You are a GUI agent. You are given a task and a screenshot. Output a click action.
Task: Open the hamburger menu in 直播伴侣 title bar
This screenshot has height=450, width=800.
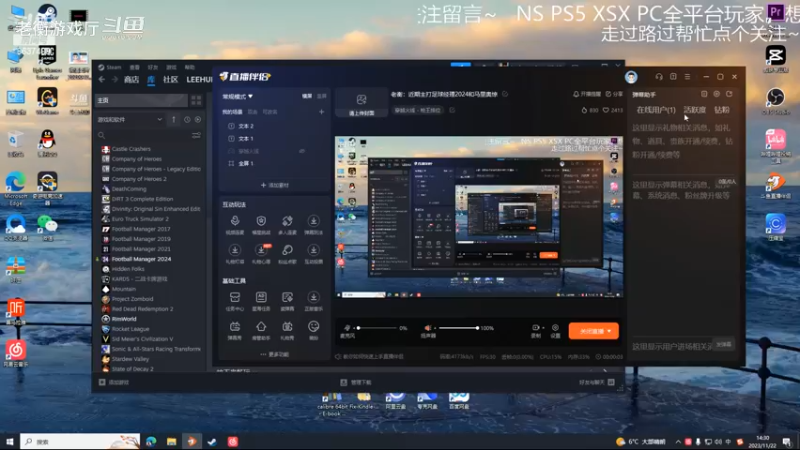pos(687,77)
